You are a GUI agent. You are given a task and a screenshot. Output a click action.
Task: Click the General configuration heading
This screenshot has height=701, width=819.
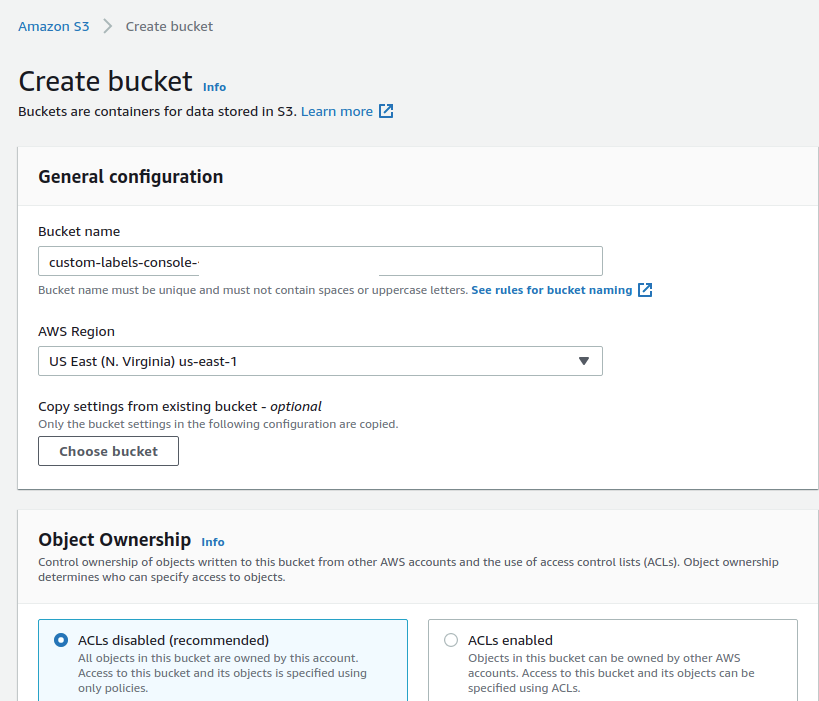click(131, 177)
